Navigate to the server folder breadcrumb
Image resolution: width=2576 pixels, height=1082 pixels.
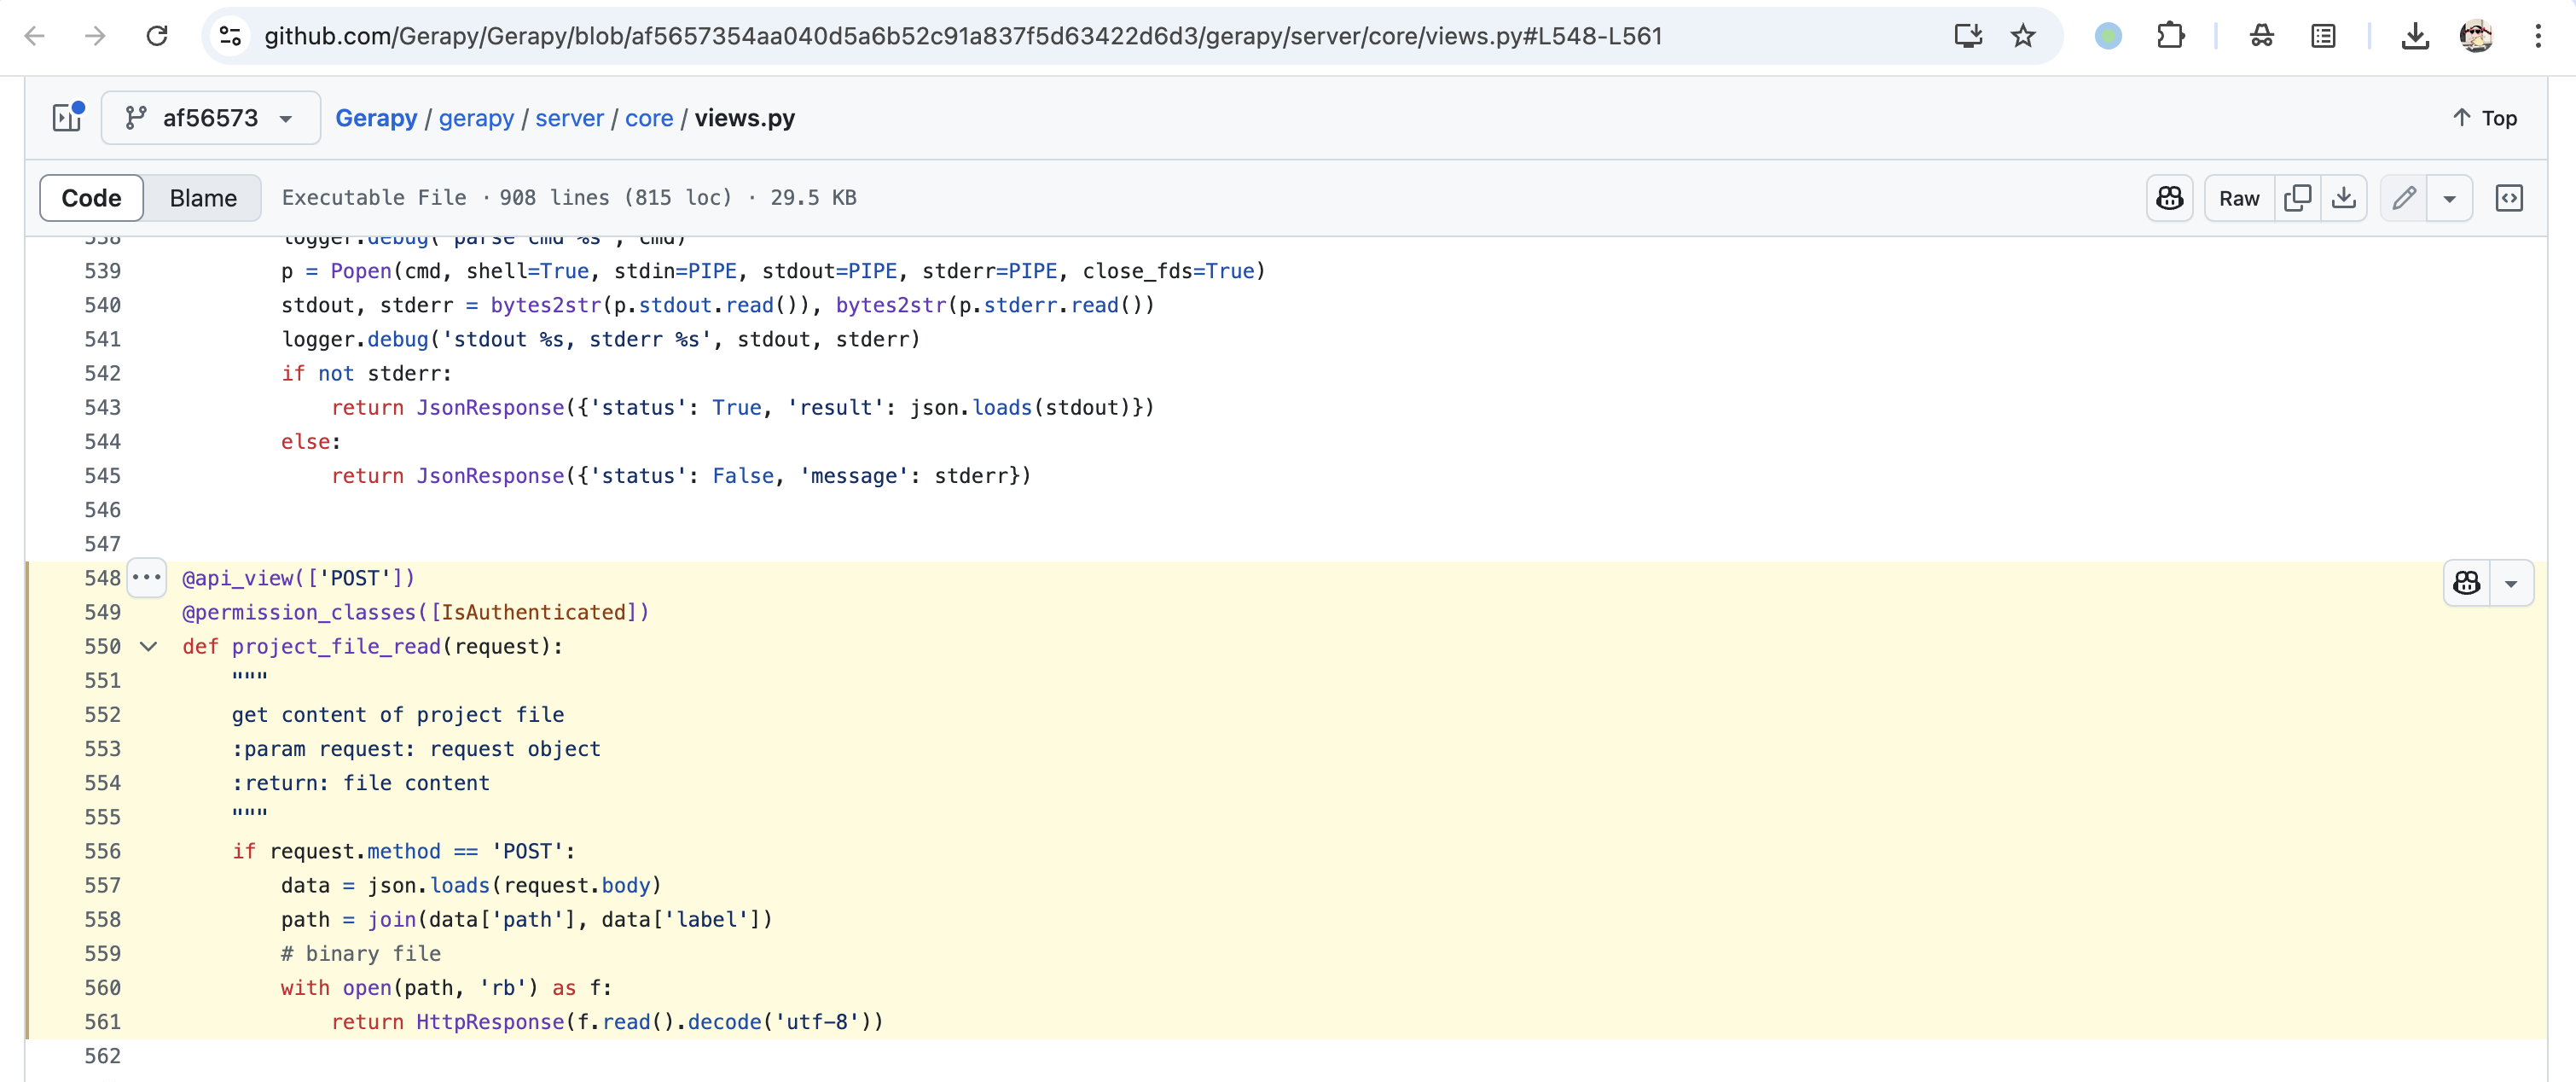[x=569, y=118]
